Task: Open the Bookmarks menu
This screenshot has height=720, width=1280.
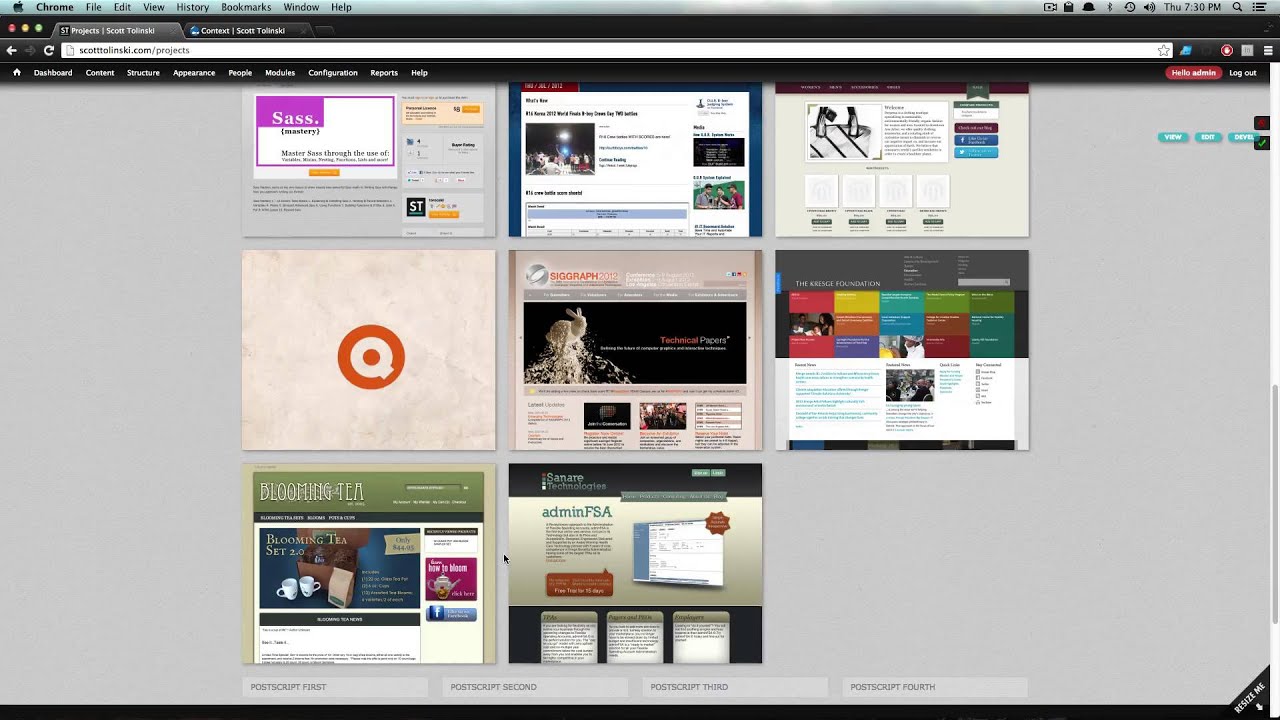Action: [246, 7]
